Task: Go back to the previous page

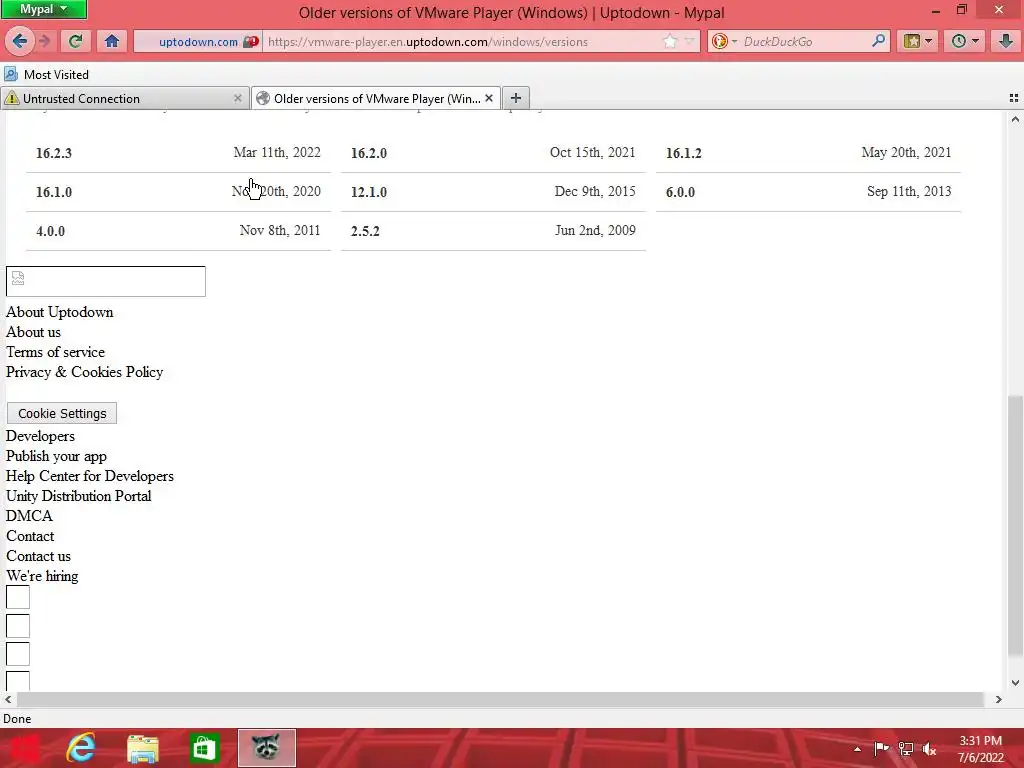Action: pos(20,41)
